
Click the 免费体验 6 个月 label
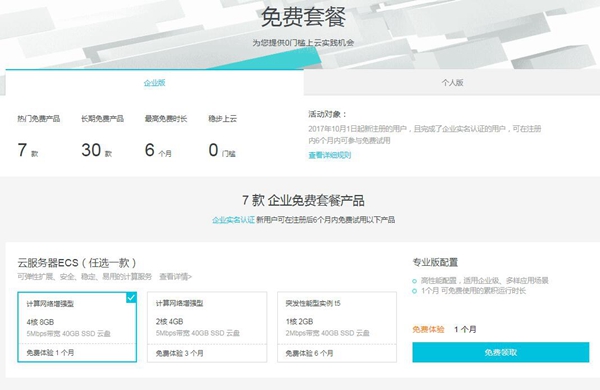[x=309, y=353]
